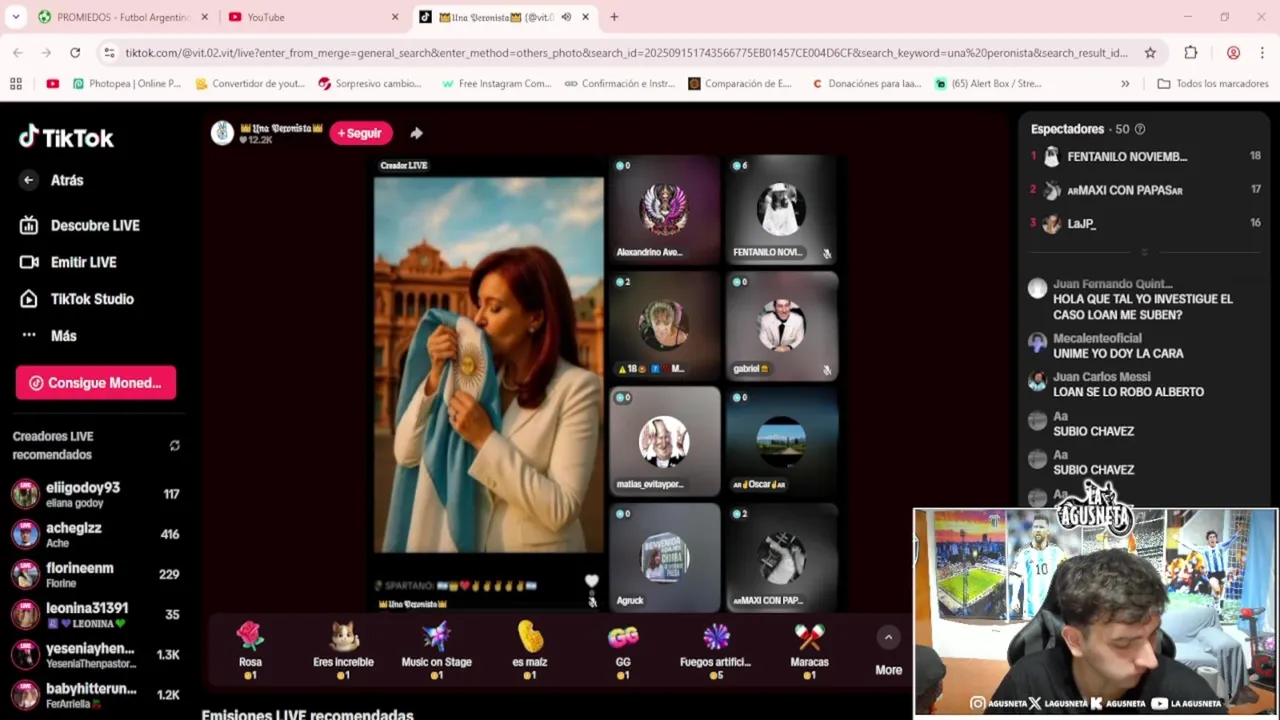Viewport: 1280px width, 720px height.
Task: Send the GG gift
Action: pos(623,650)
